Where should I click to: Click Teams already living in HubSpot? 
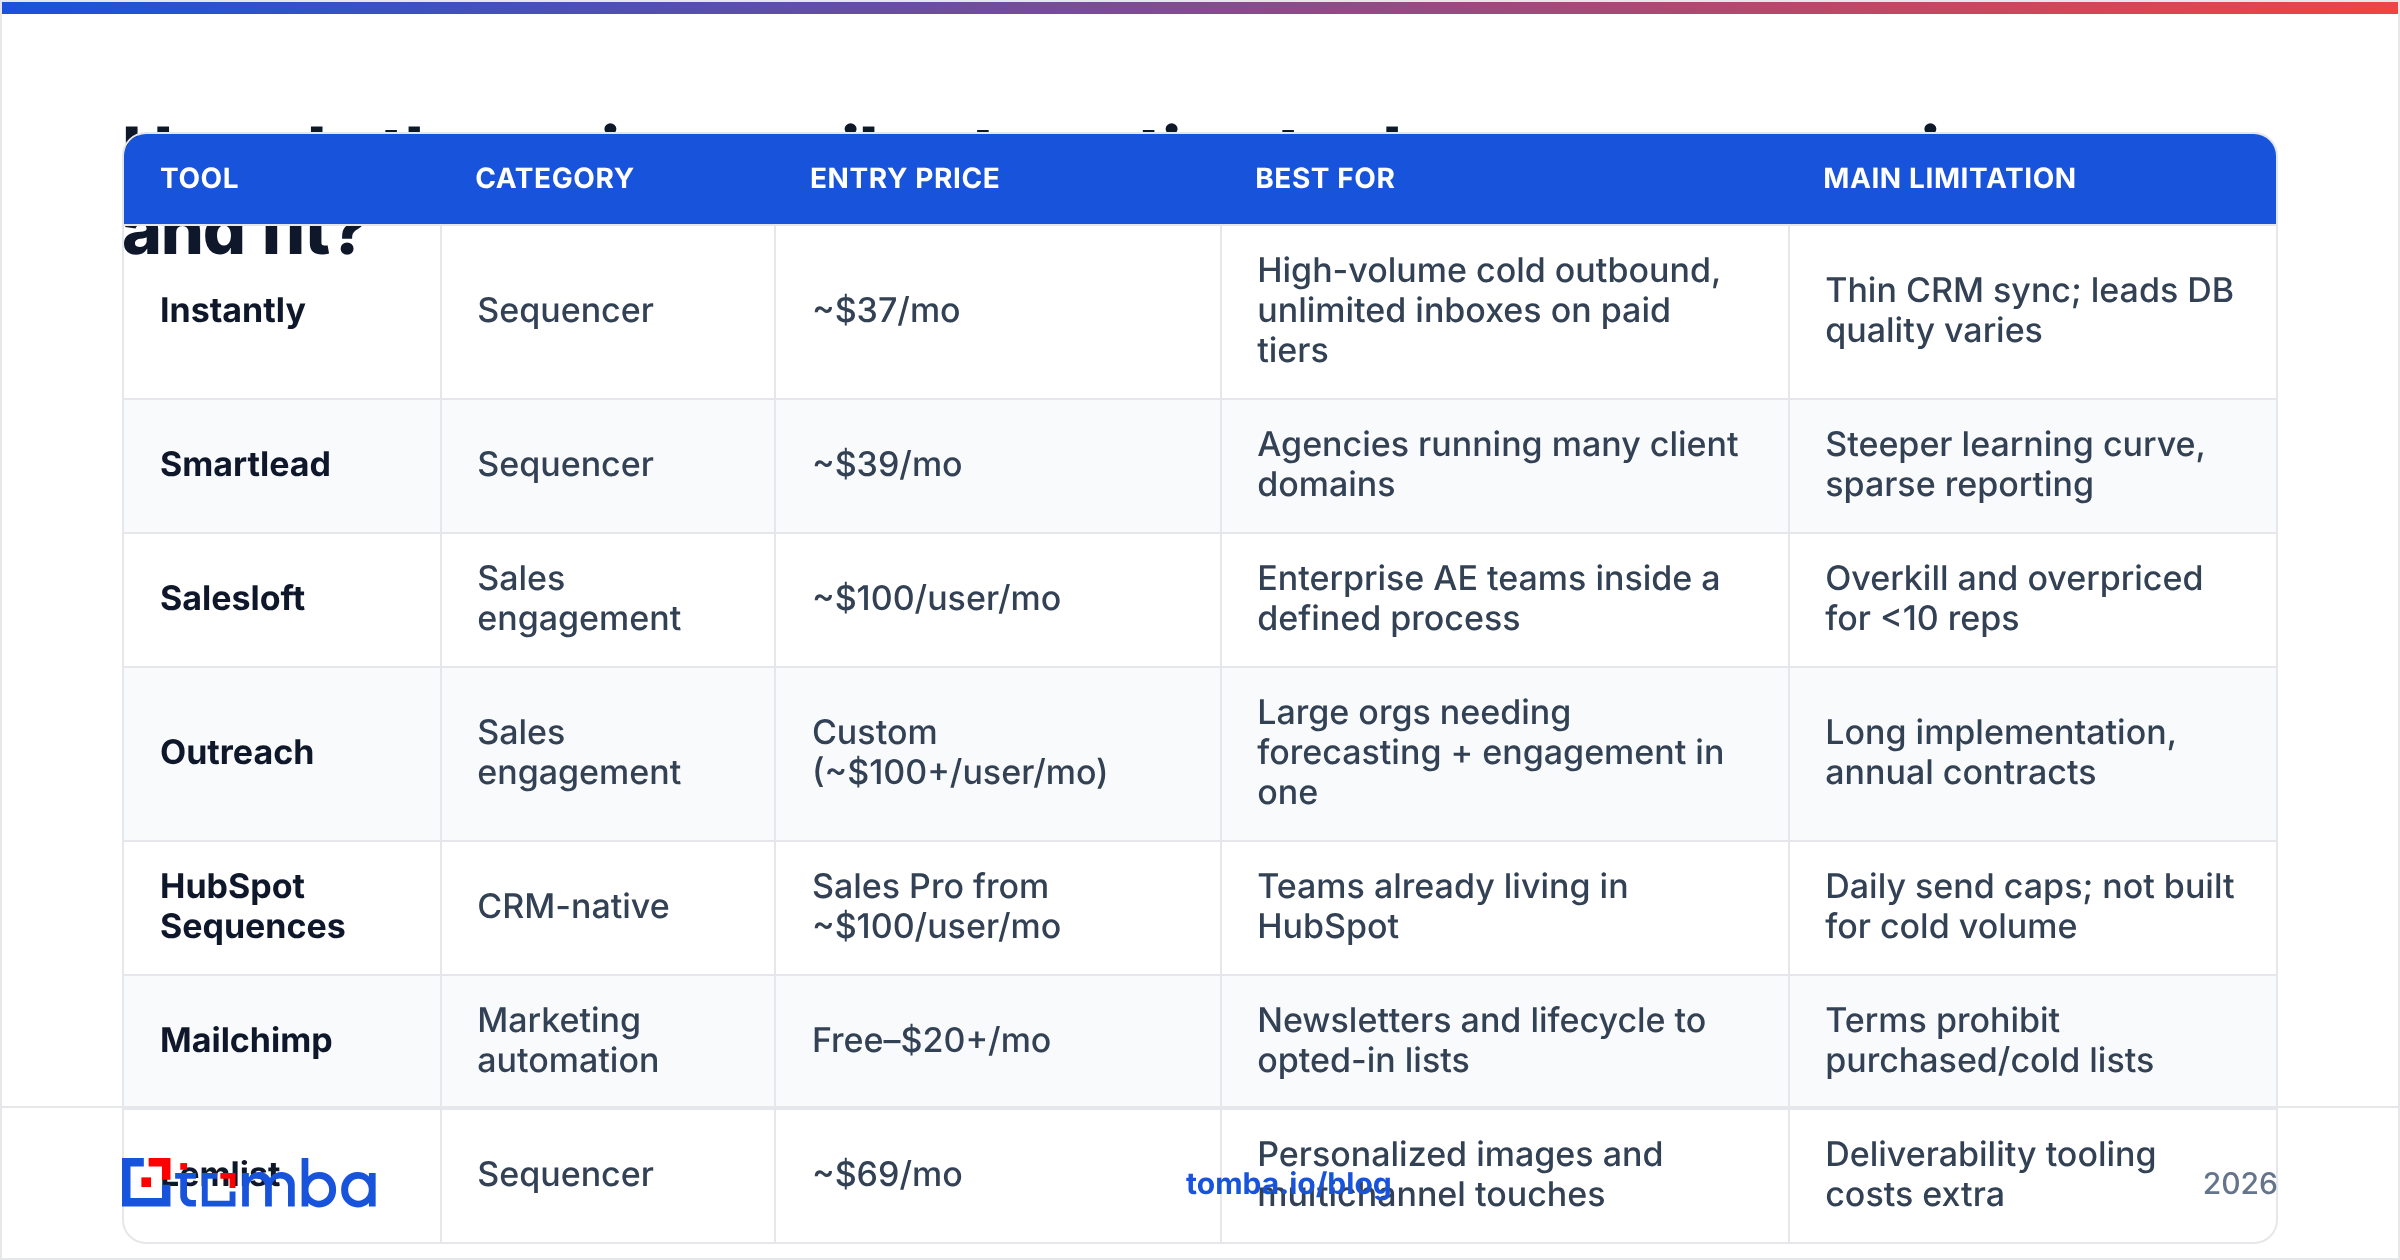[1505, 907]
